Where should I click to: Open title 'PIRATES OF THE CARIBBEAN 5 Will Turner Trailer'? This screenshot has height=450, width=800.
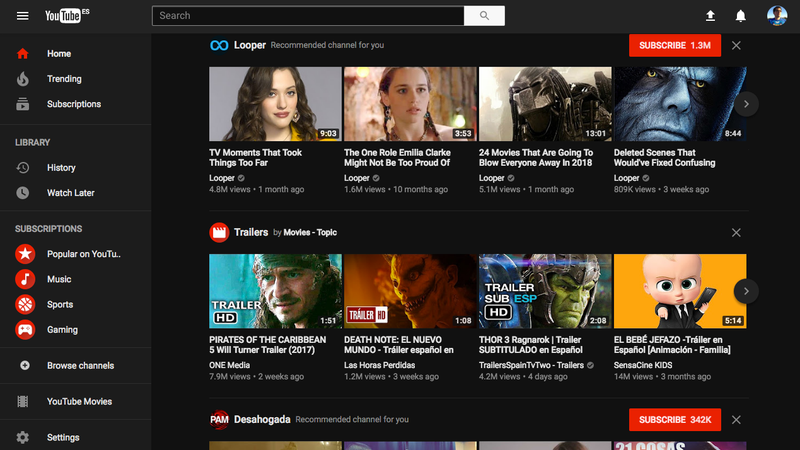pos(267,345)
